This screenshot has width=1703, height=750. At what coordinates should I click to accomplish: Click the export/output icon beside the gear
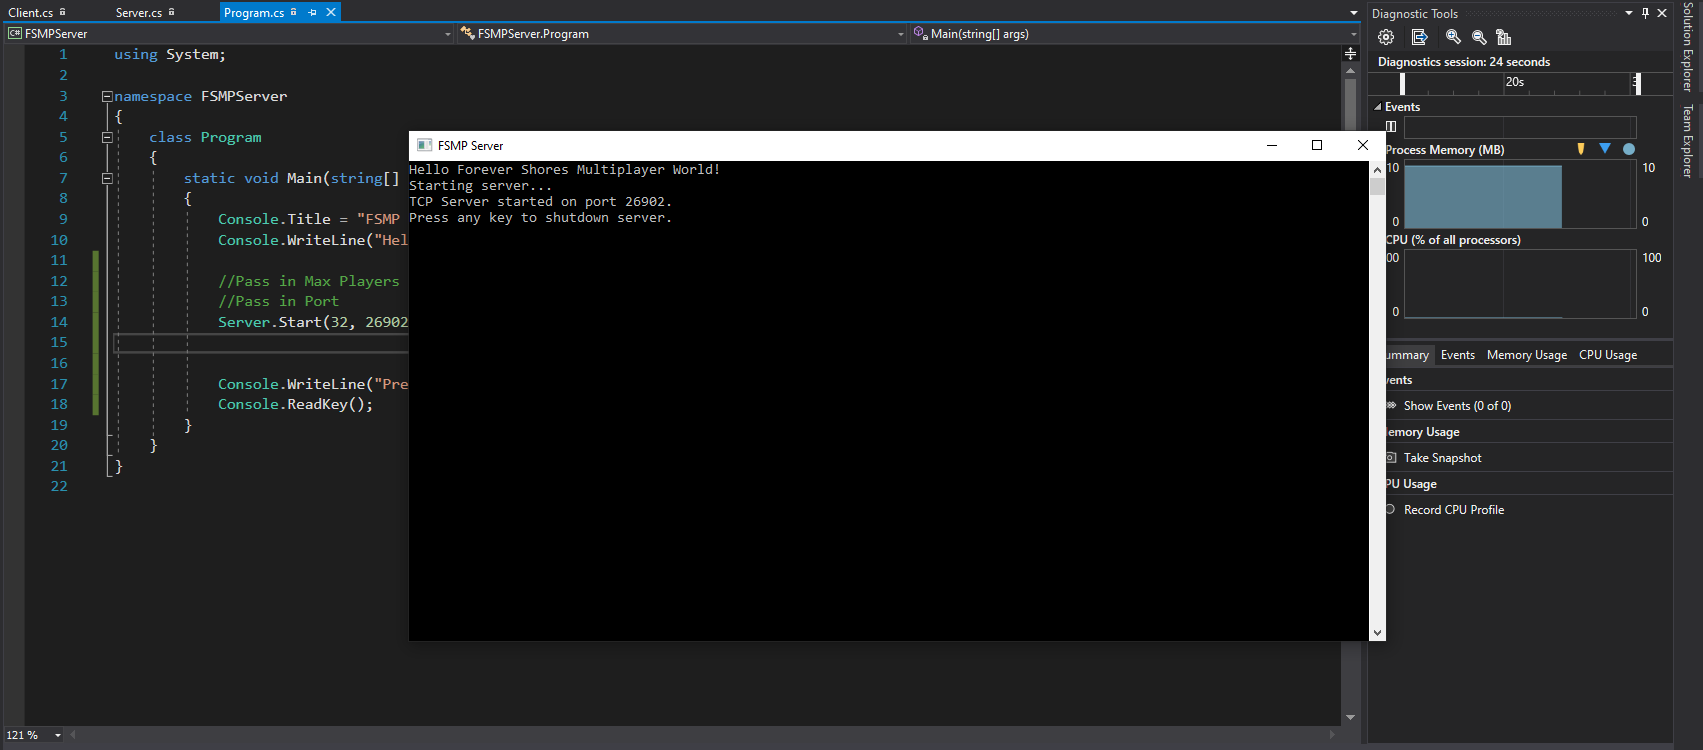click(x=1419, y=37)
